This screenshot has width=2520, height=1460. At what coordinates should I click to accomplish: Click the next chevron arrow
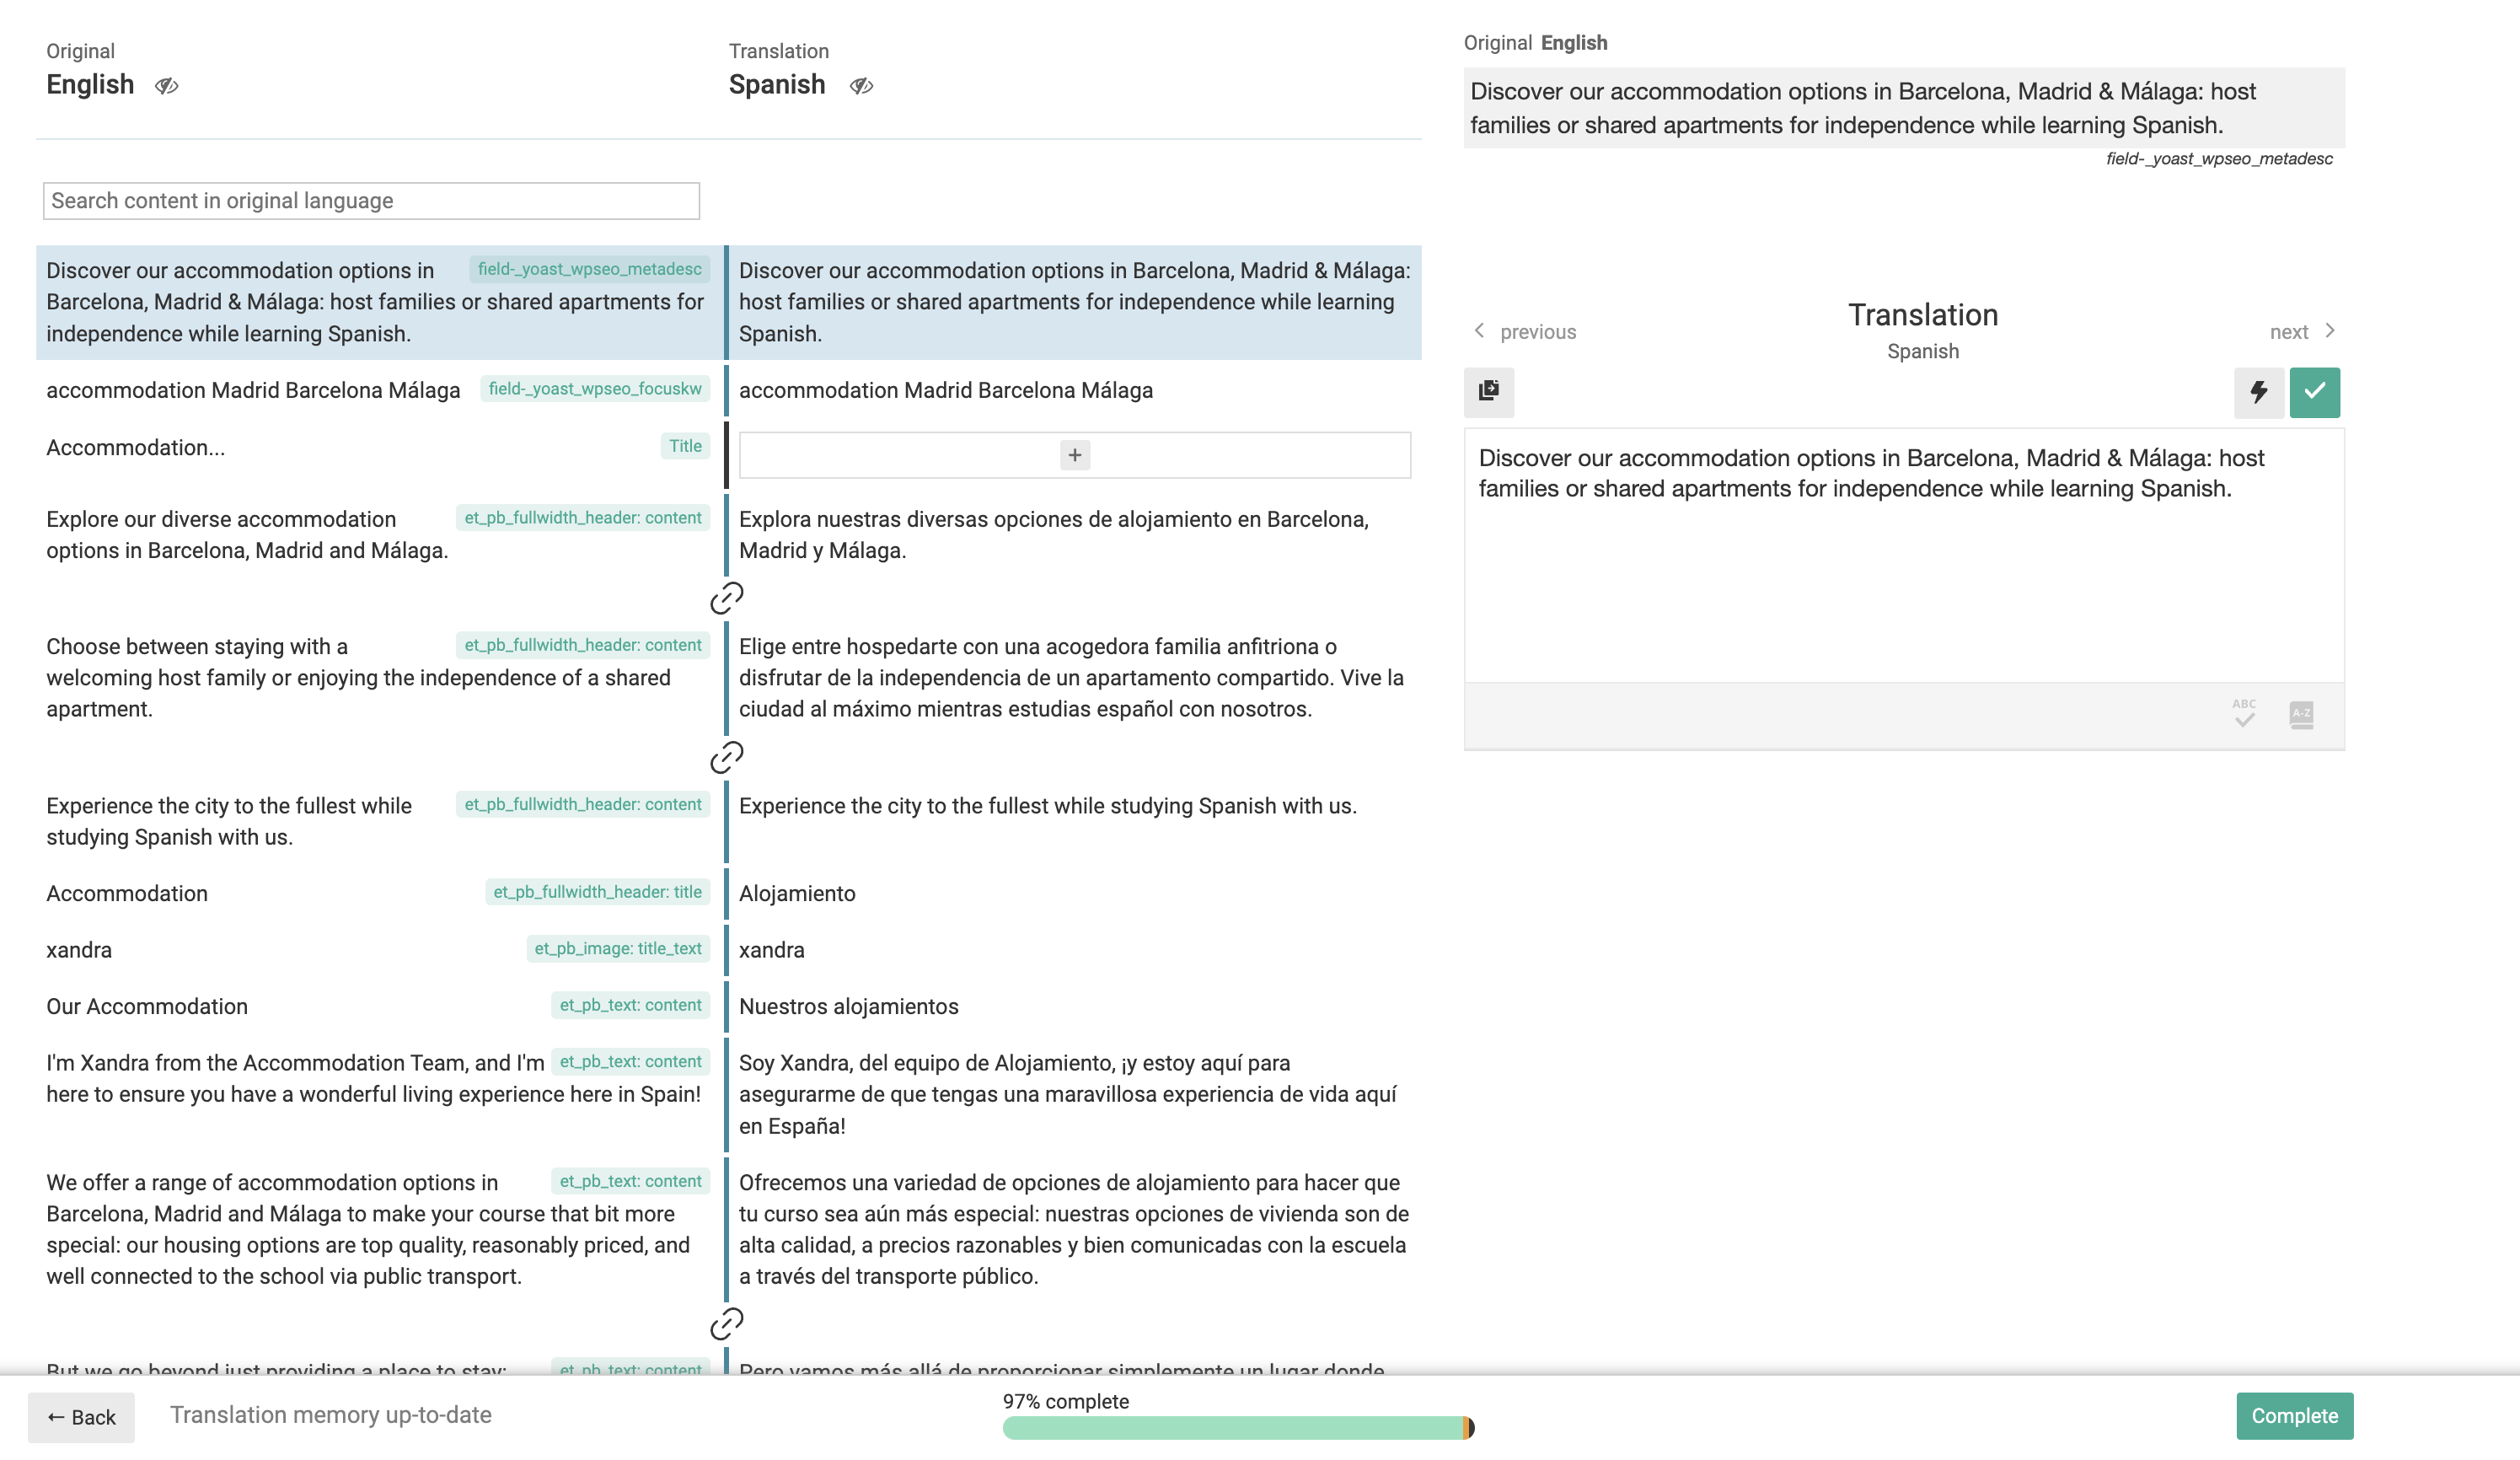click(x=2330, y=331)
